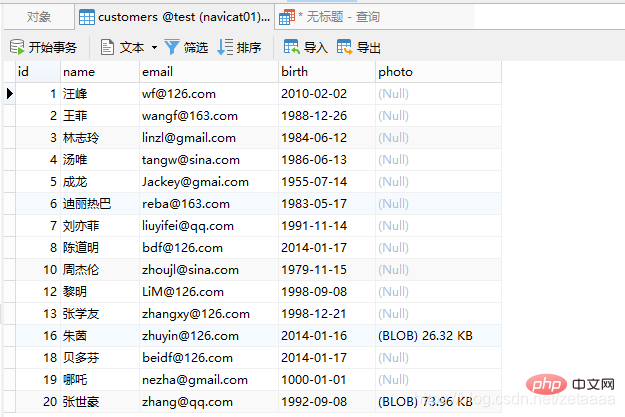Click the Sort (排序) icon

(225, 47)
